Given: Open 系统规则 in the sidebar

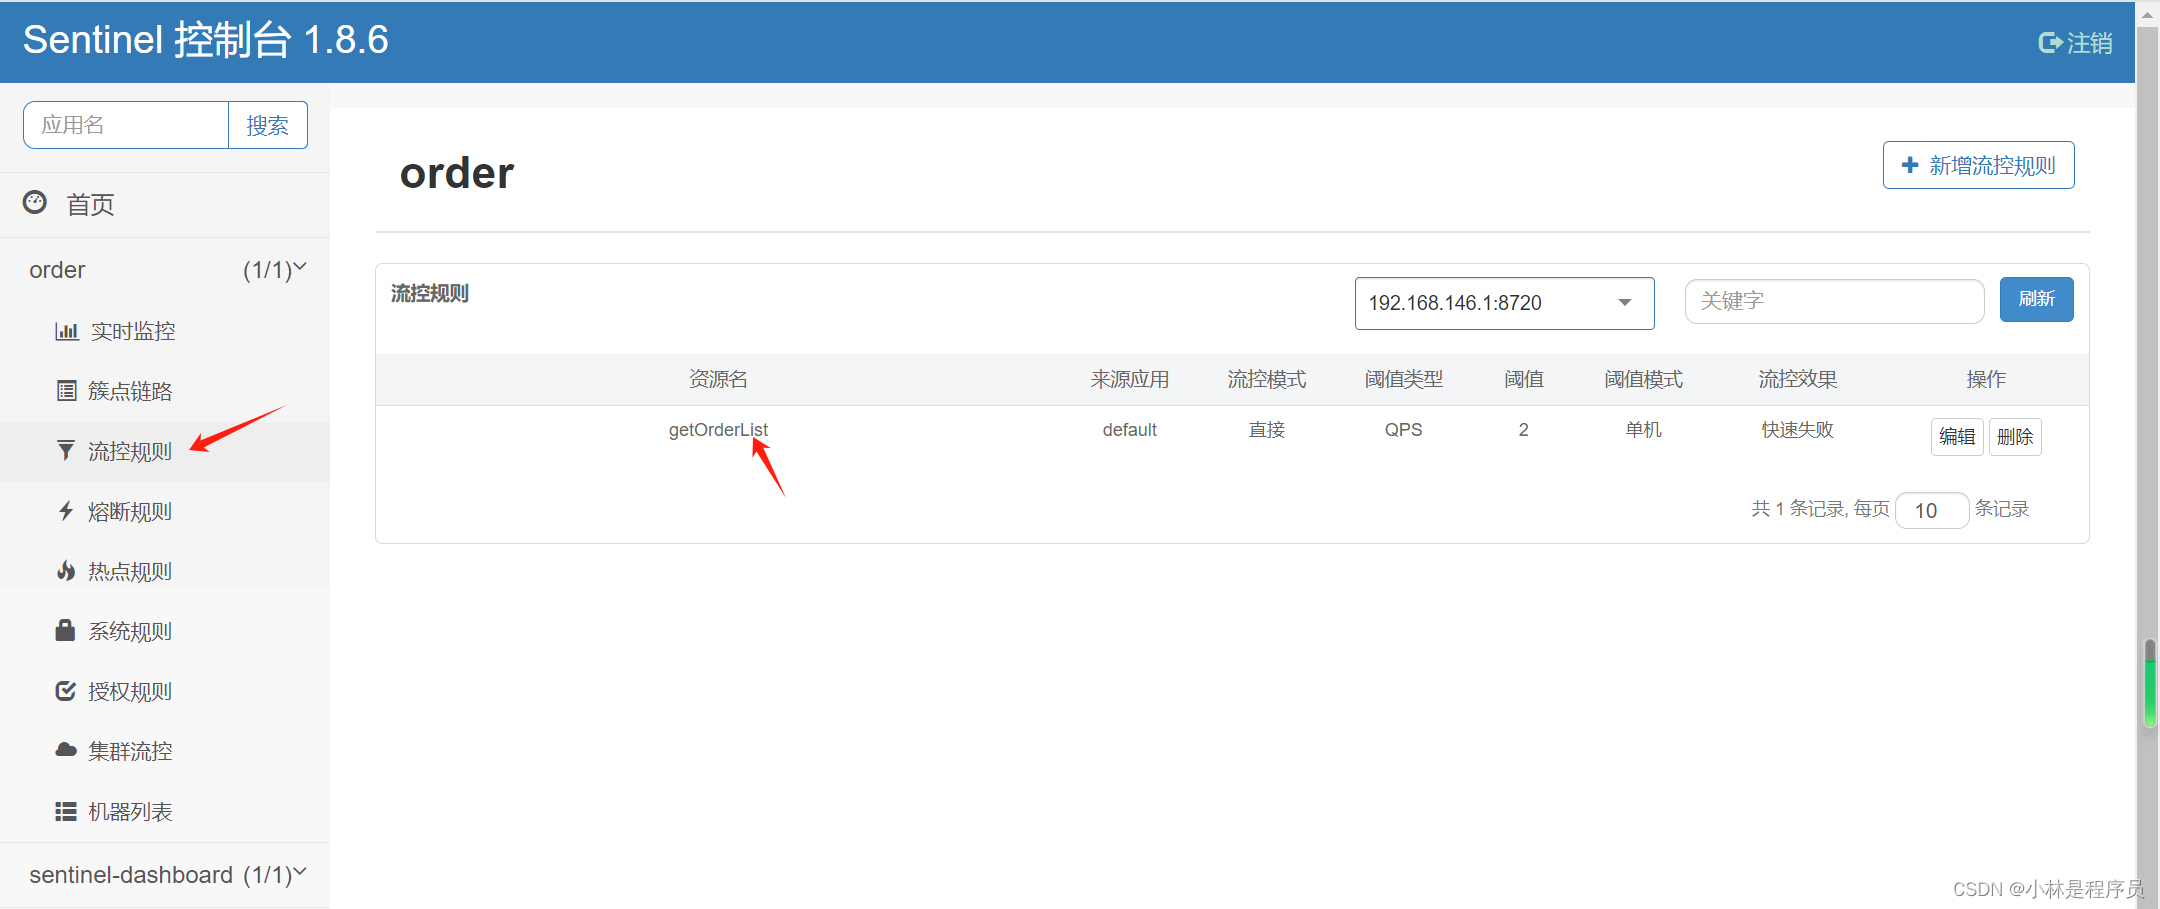Looking at the screenshot, I should coord(165,631).
